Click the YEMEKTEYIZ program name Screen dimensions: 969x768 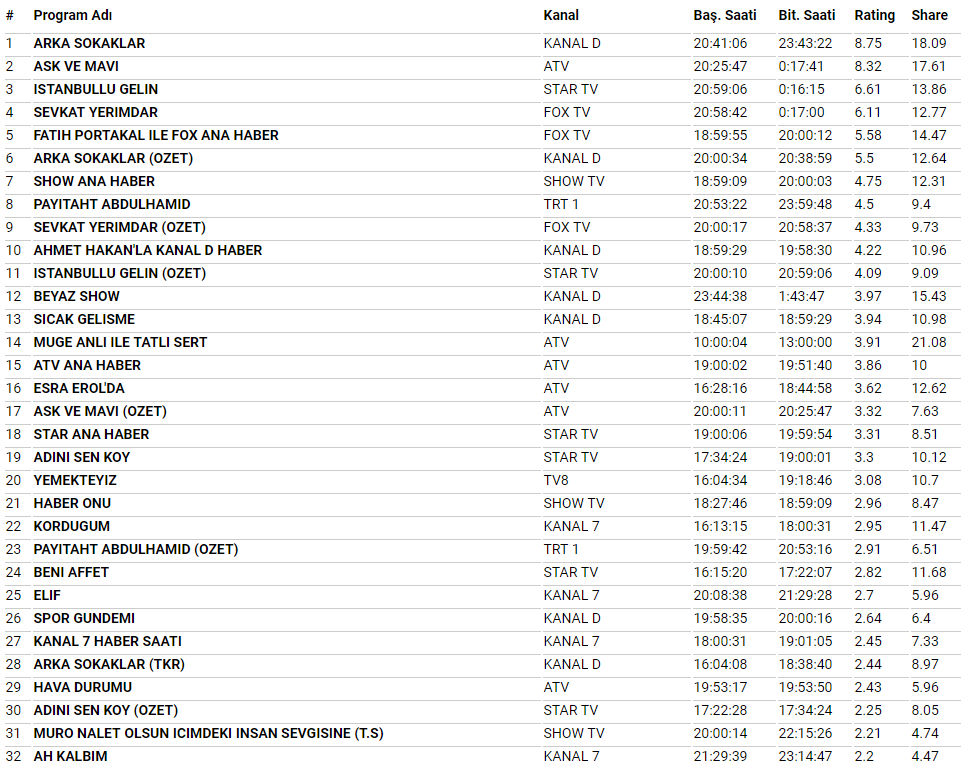pyautogui.click(x=75, y=480)
